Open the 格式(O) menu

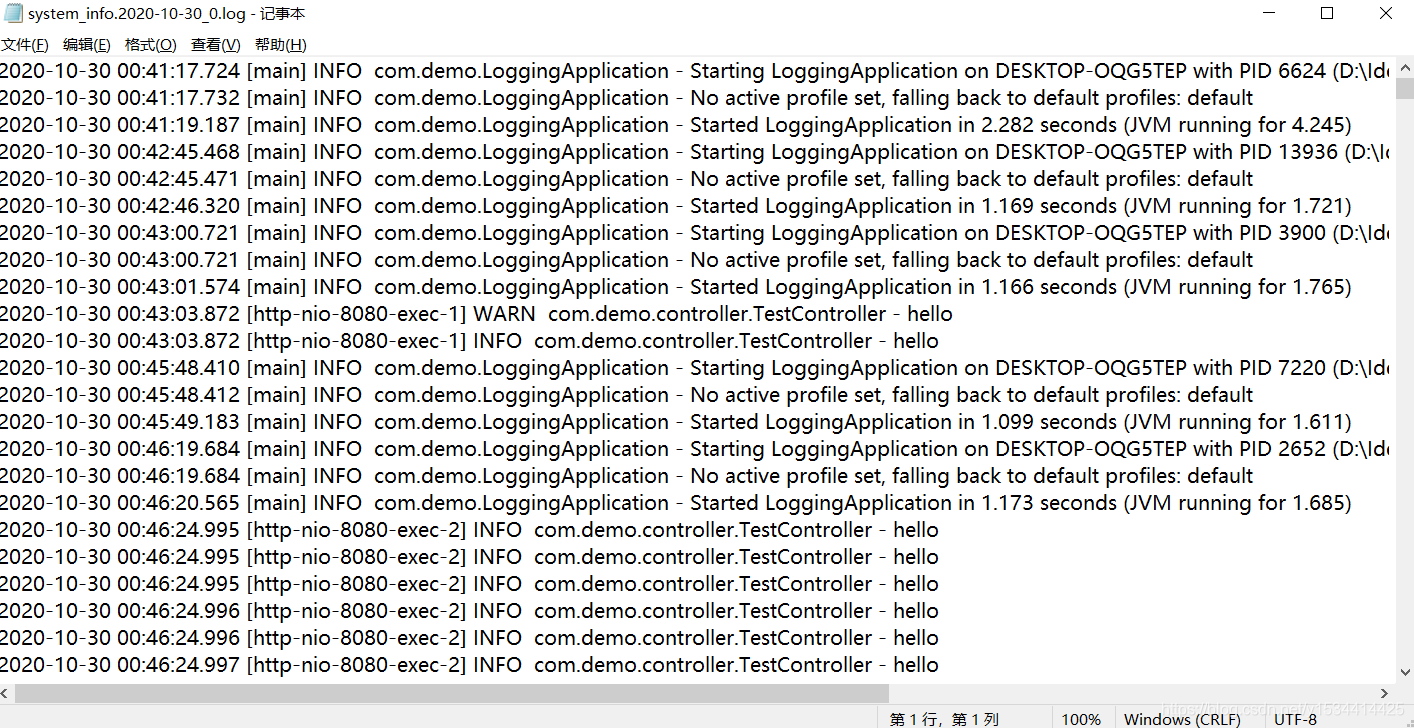click(151, 45)
